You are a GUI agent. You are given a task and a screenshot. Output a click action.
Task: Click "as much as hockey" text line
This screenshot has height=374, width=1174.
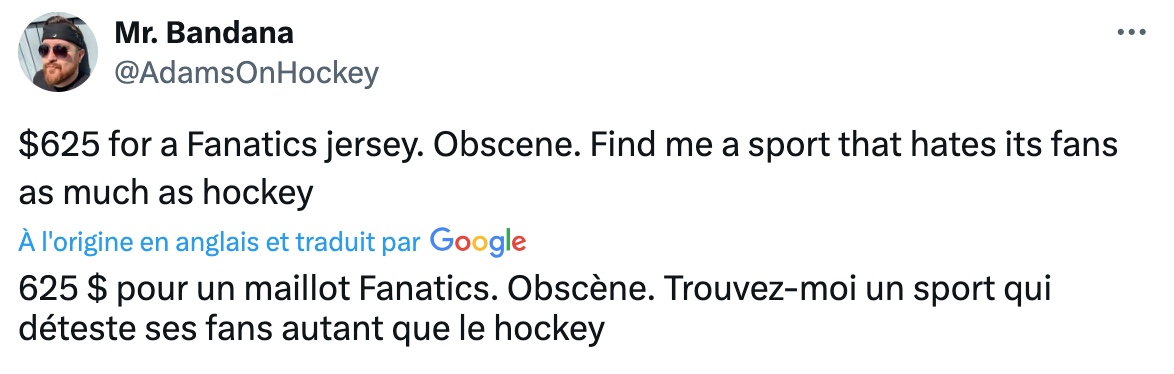coord(165,193)
